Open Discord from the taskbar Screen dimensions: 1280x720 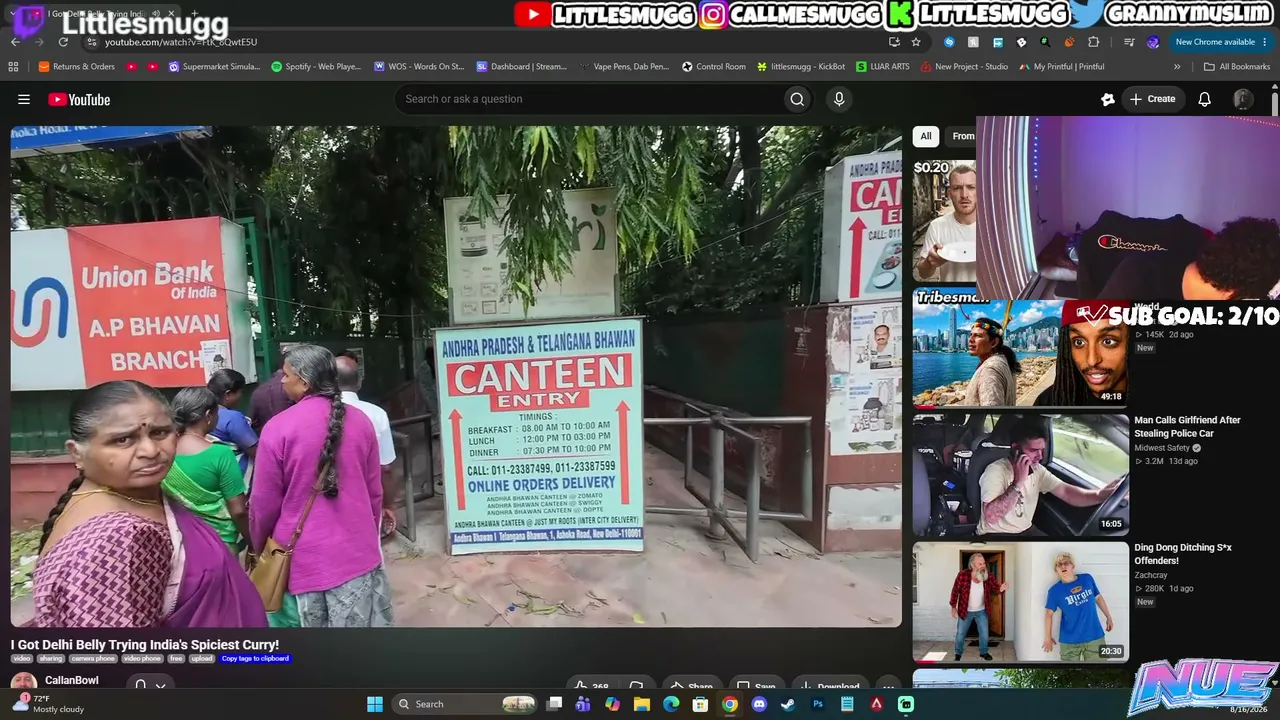[759, 704]
